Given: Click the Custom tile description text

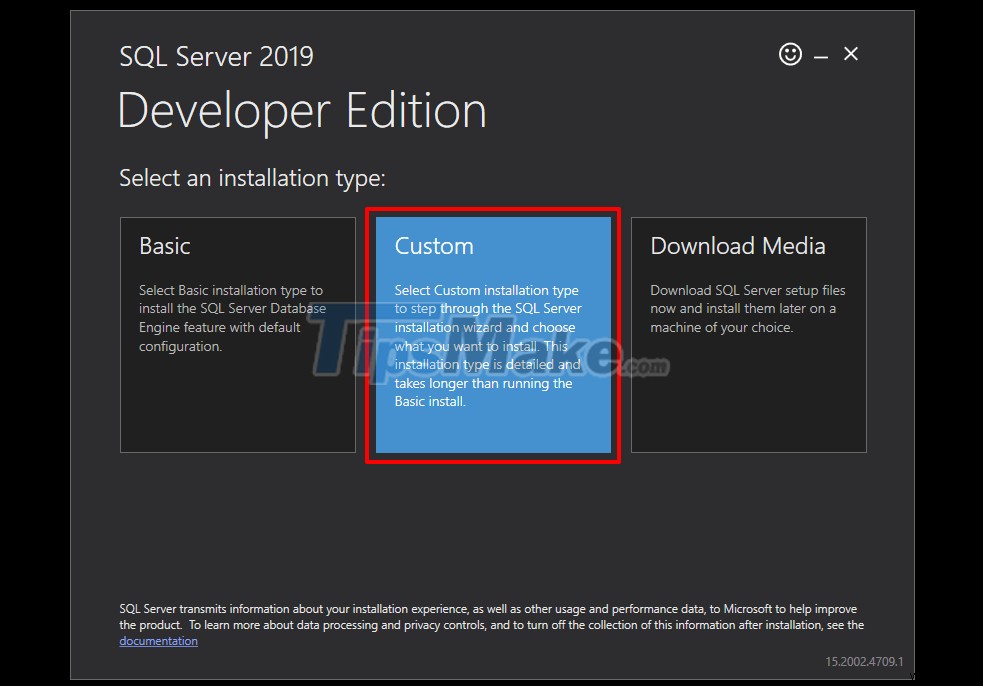Looking at the screenshot, I should [492, 345].
